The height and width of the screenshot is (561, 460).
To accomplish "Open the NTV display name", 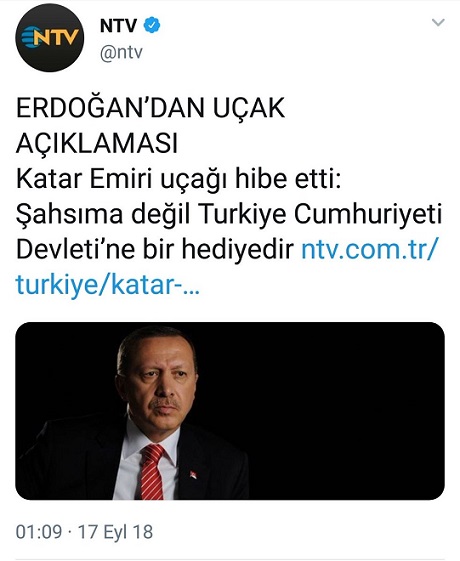I will 118,26.
